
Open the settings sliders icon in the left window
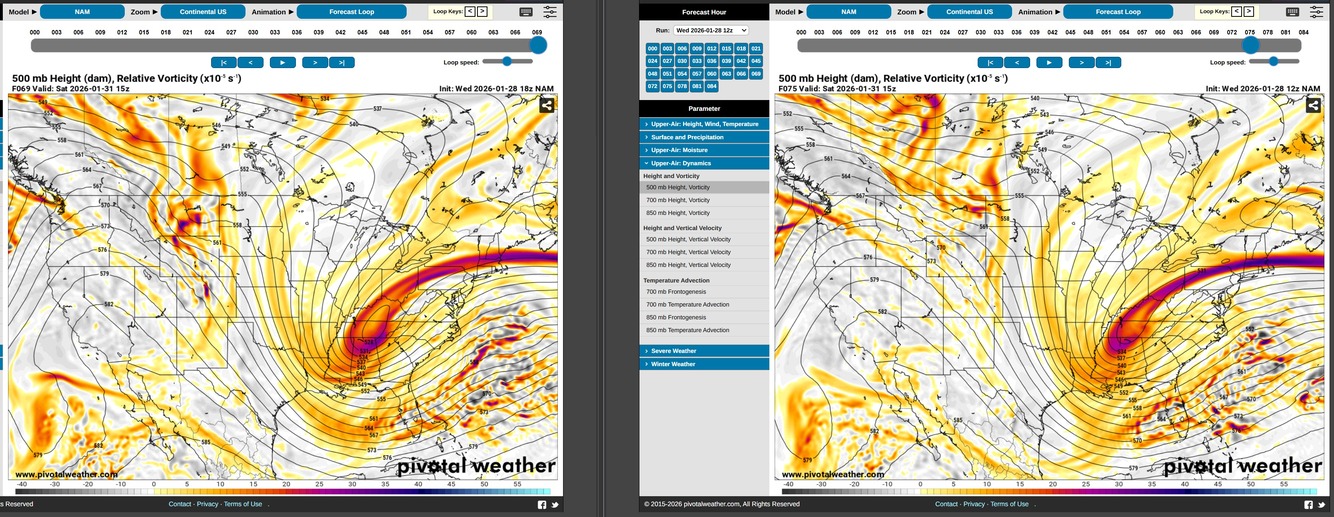(x=550, y=12)
